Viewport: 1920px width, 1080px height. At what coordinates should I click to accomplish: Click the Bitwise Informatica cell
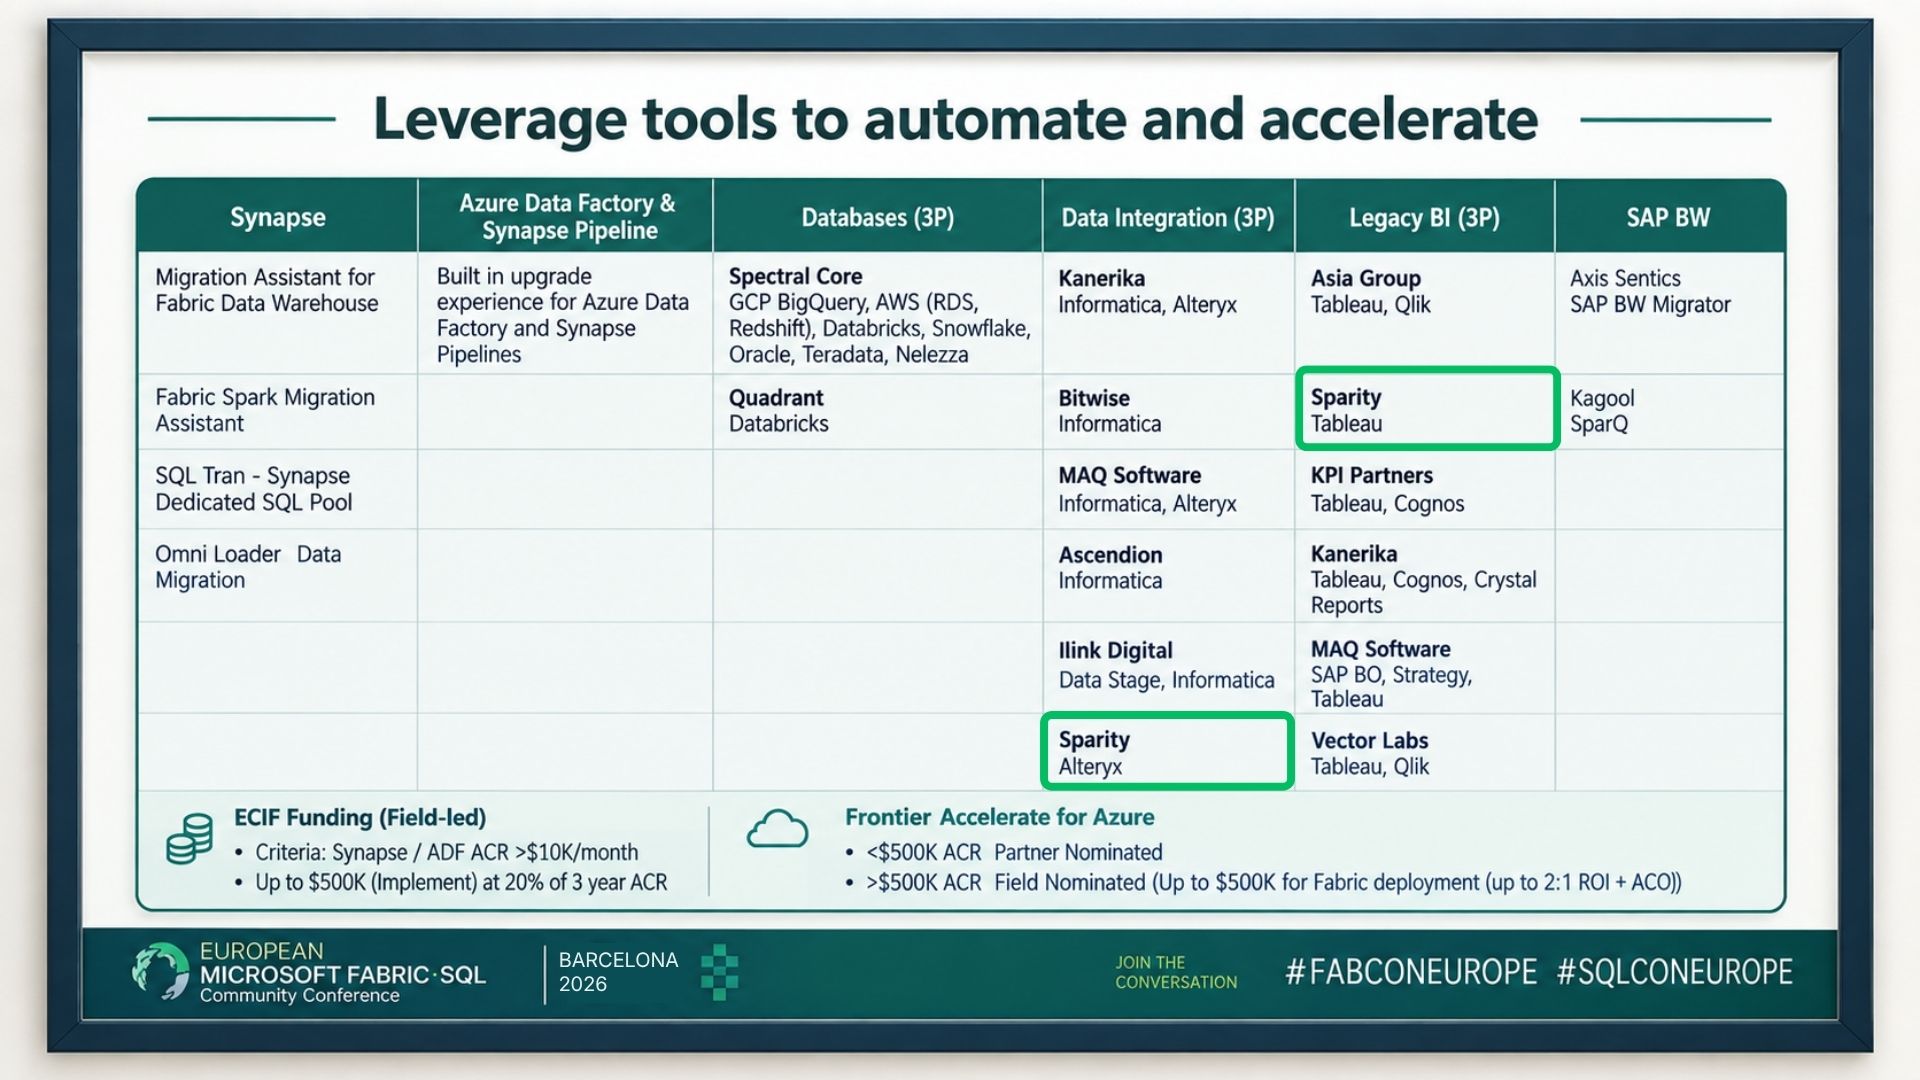point(1168,411)
